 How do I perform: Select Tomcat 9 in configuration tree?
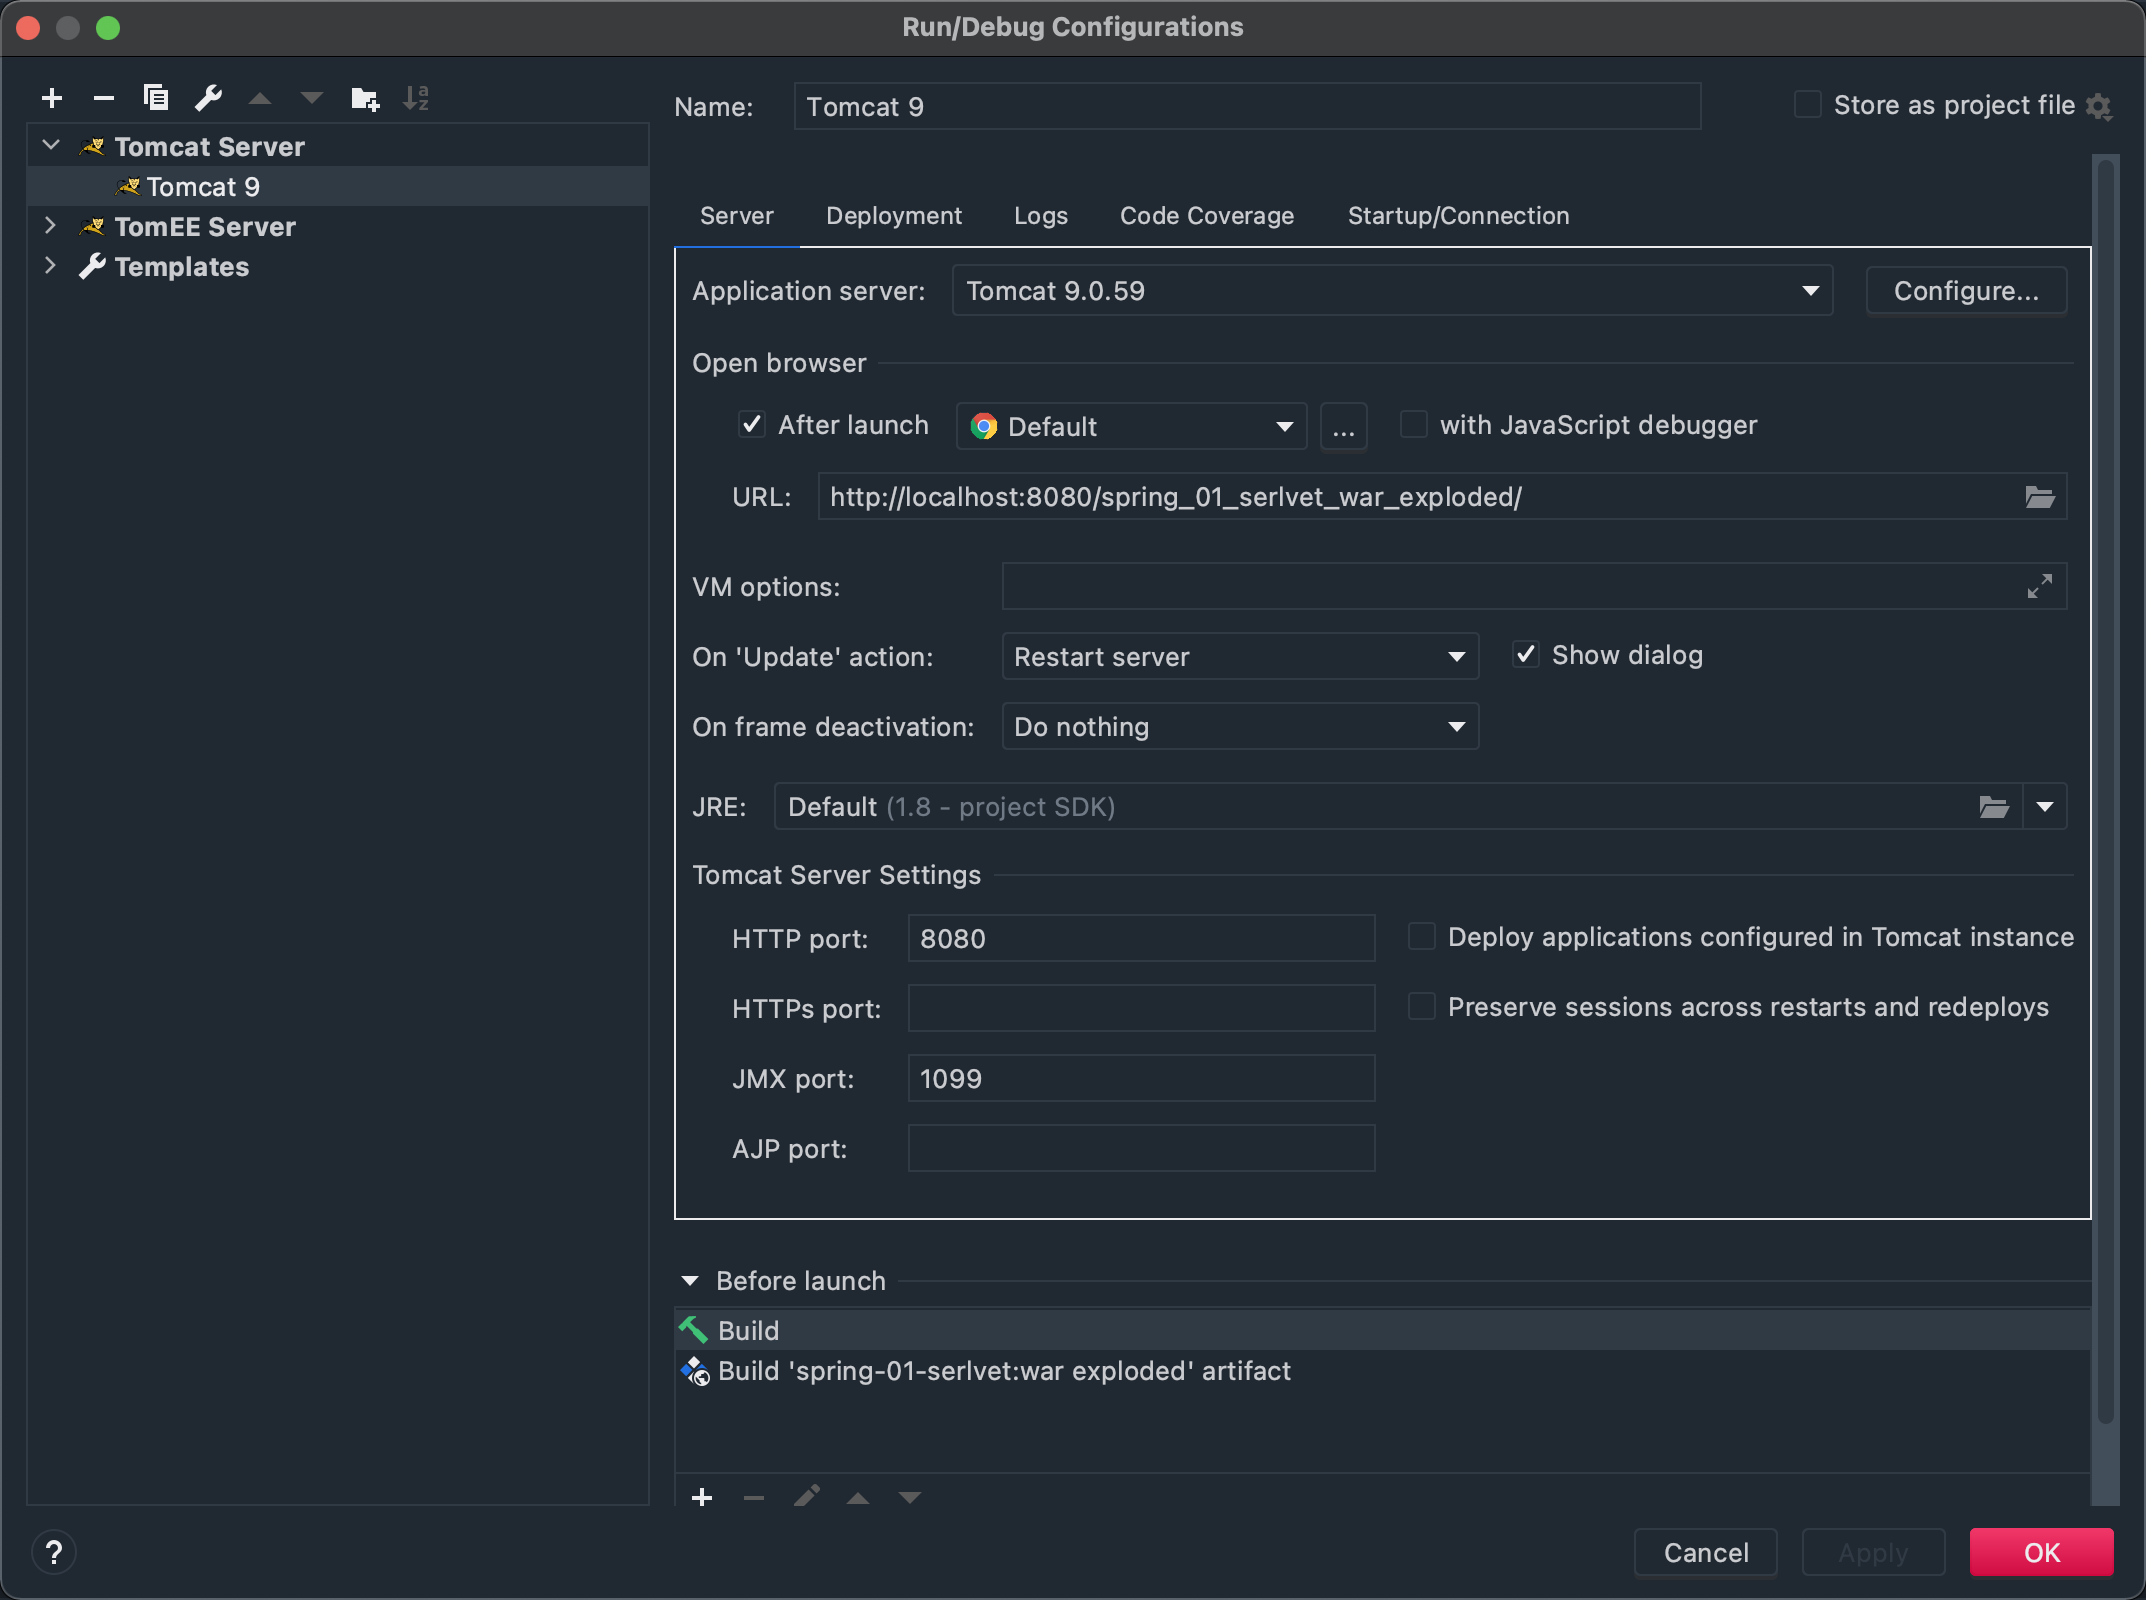[338, 186]
